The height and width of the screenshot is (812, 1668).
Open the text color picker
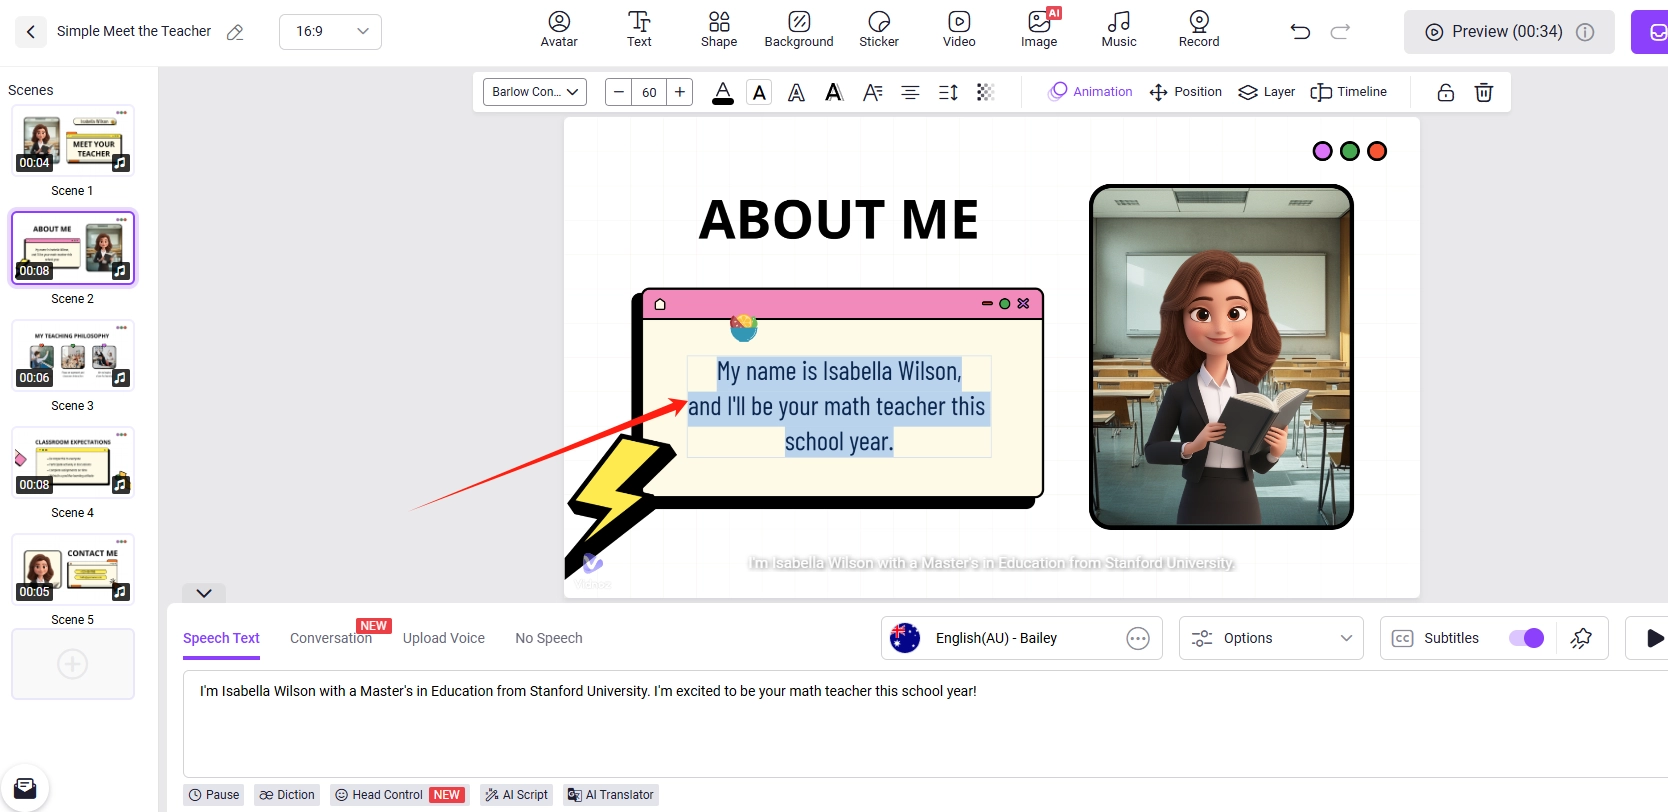tap(722, 92)
